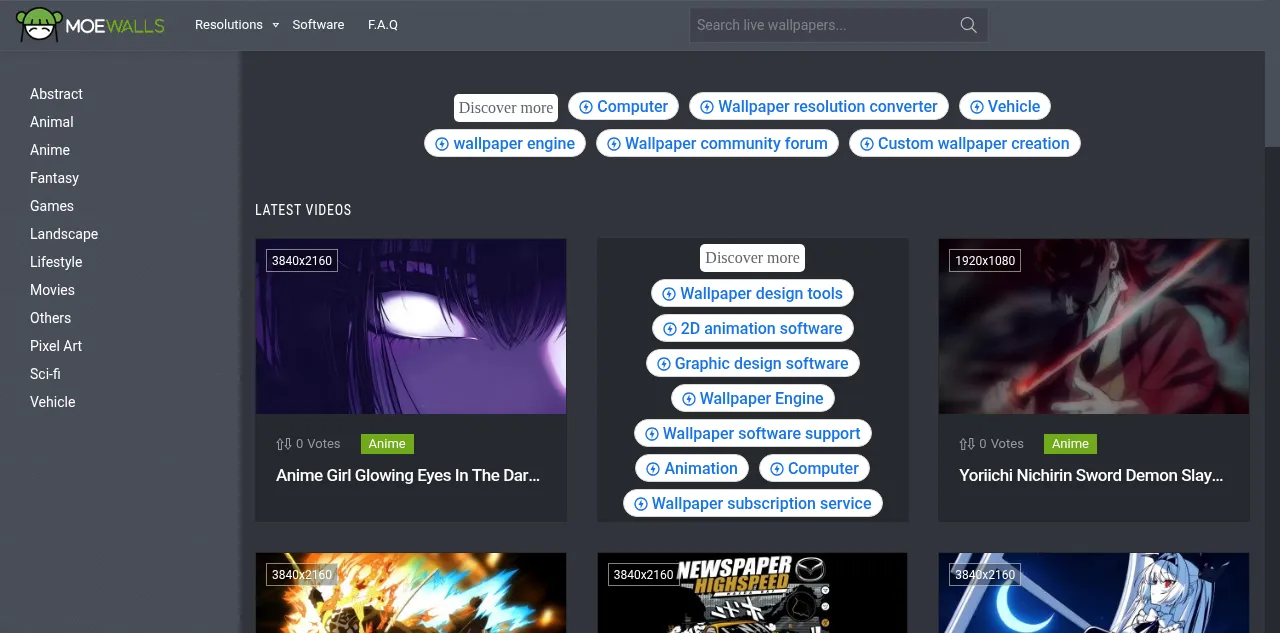
Task: Click the search magnifier icon
Action: coord(968,25)
